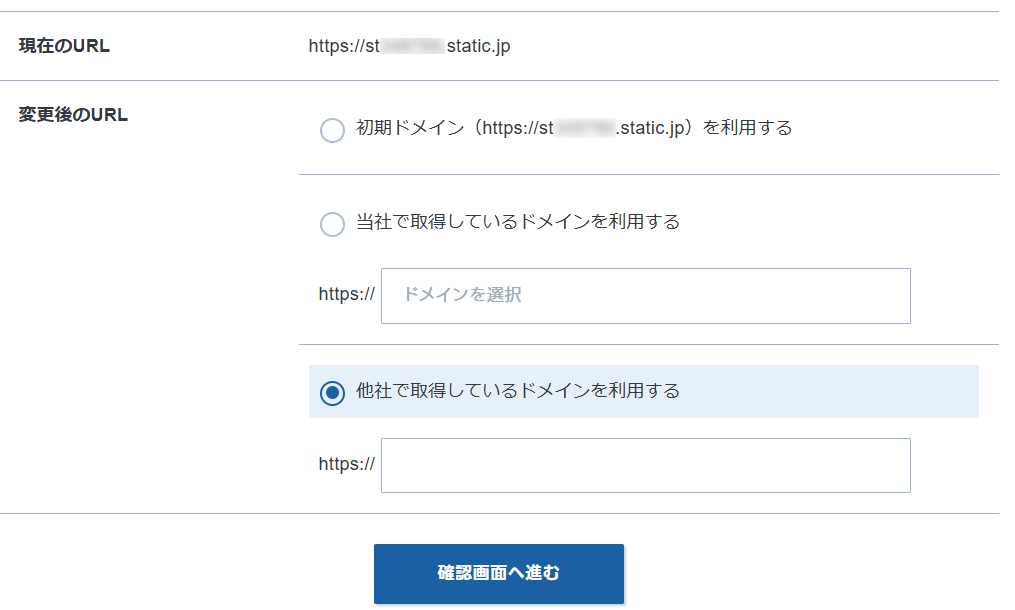
Task: Click the 他社で取得しているドメインを利用する label text
Action: pos(518,390)
